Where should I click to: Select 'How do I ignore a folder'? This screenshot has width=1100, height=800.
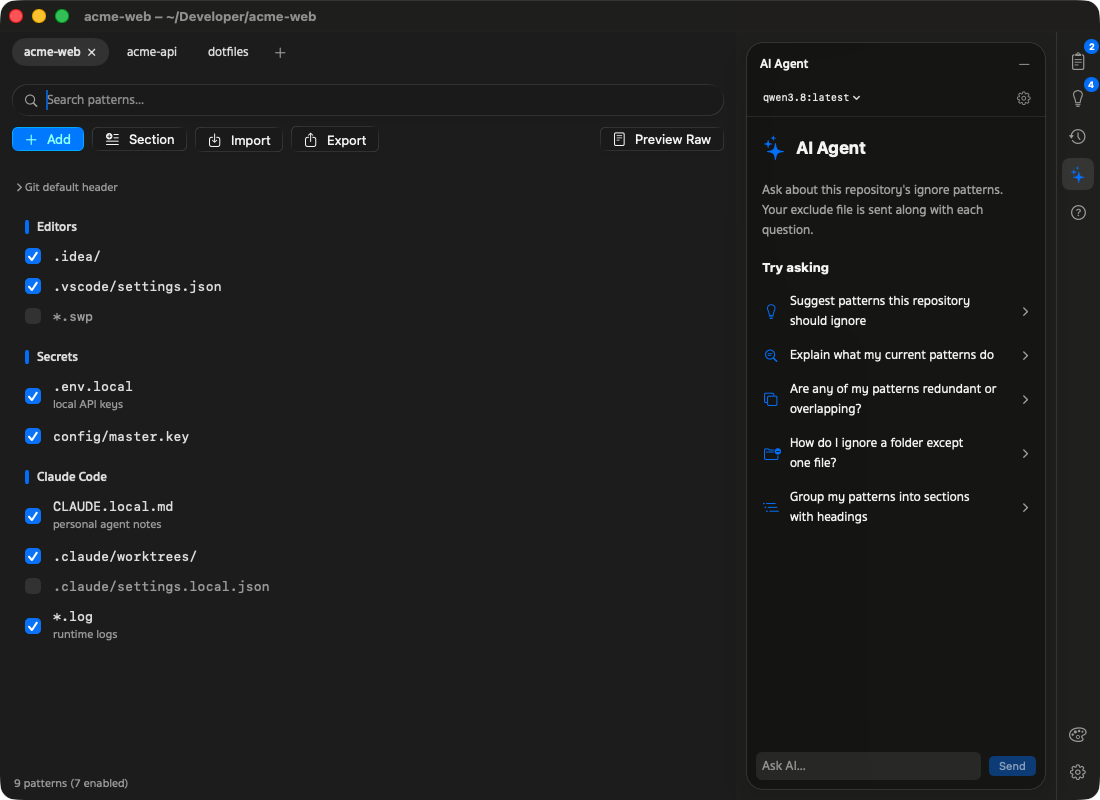[x=897, y=453]
